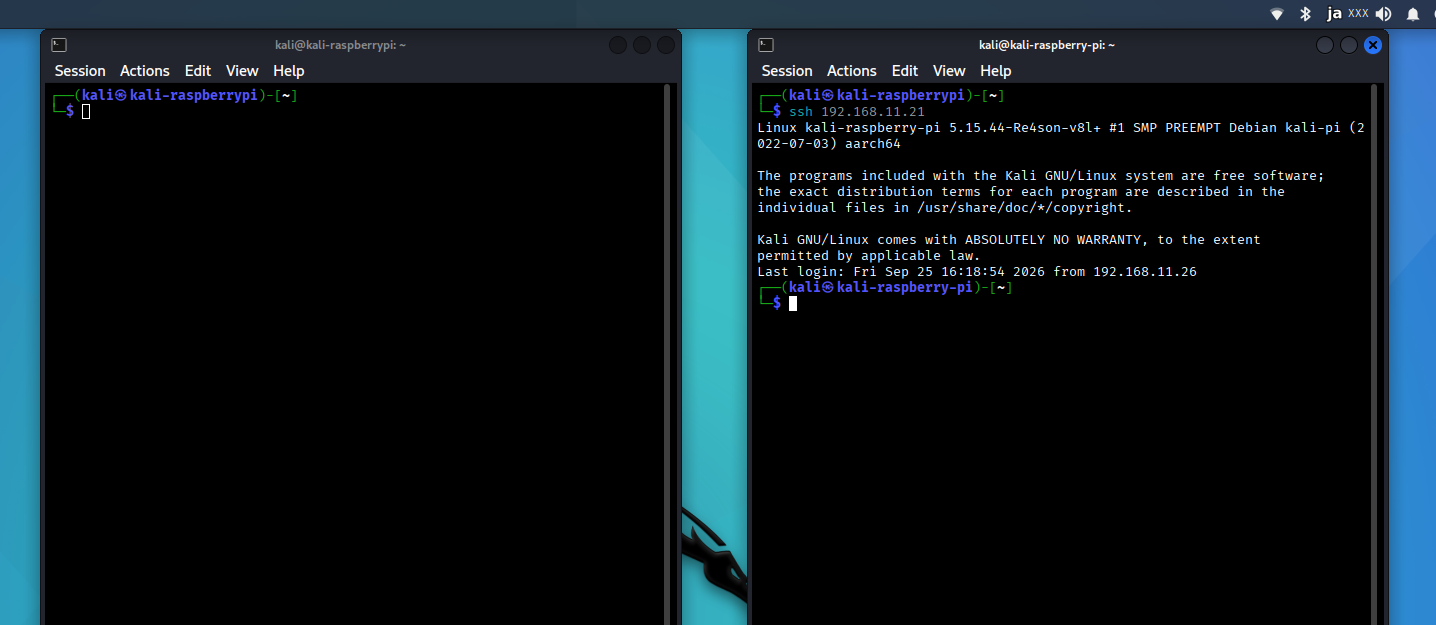Close the kali-raspberrypi terminal window
The image size is (1436, 625).
click(666, 45)
